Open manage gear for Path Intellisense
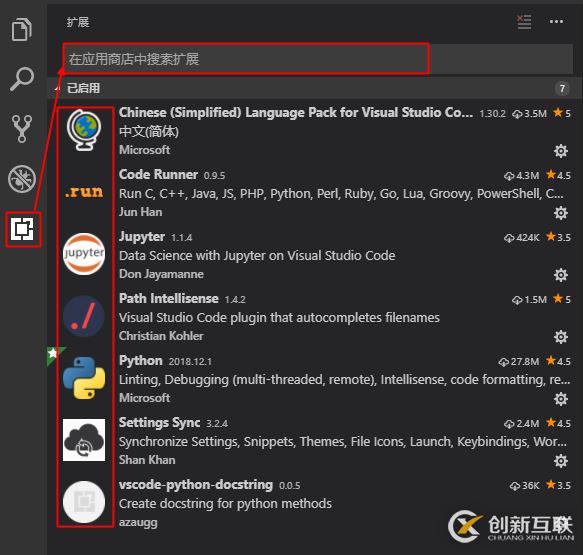The width and height of the screenshot is (583, 555). point(561,337)
